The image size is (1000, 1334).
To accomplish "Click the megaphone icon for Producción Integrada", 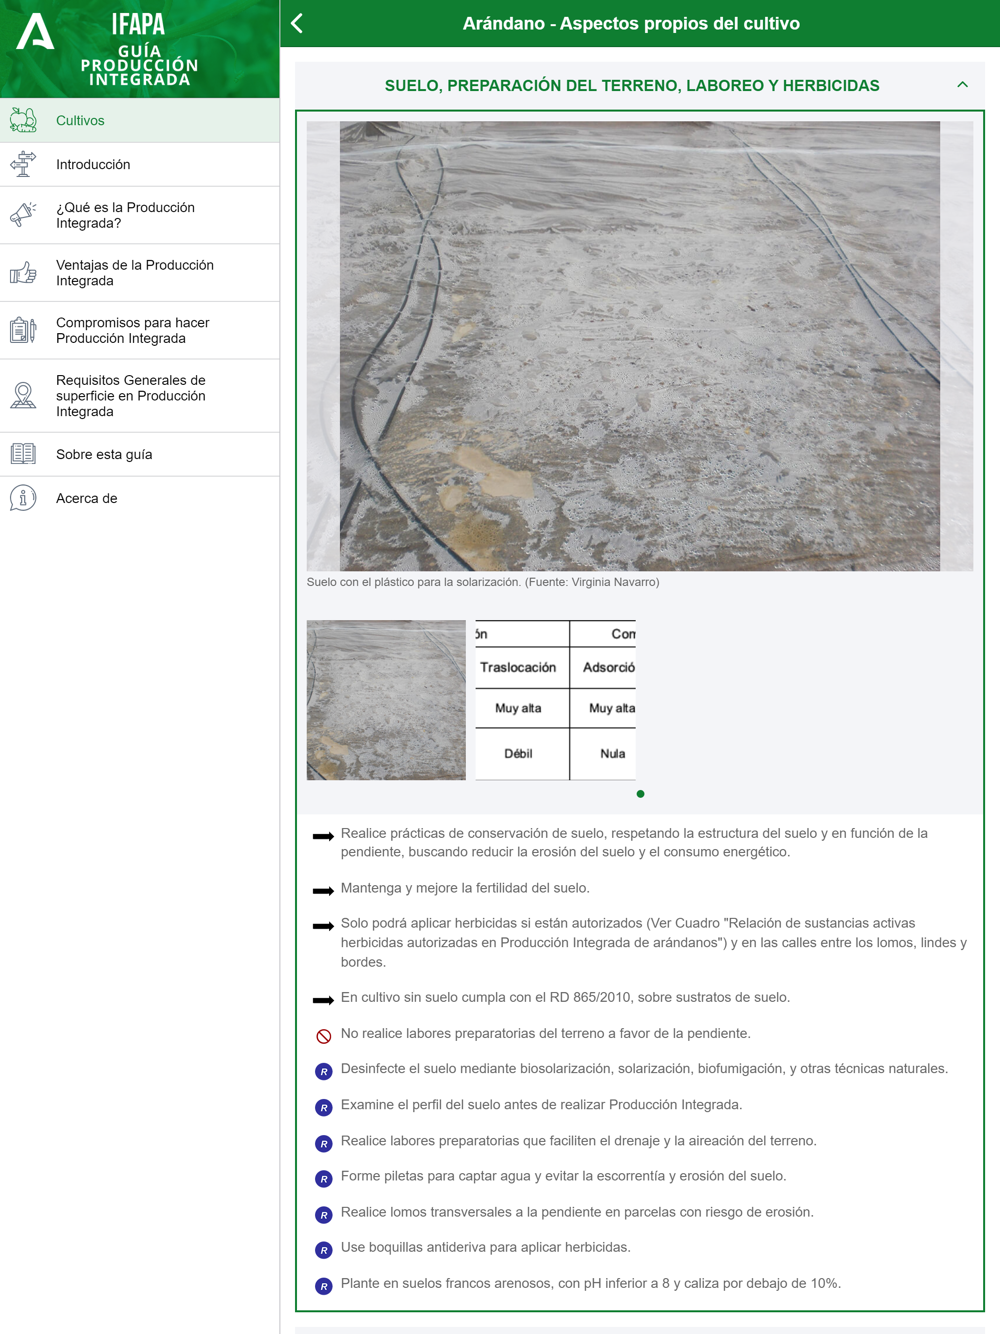I will coord(23,215).
